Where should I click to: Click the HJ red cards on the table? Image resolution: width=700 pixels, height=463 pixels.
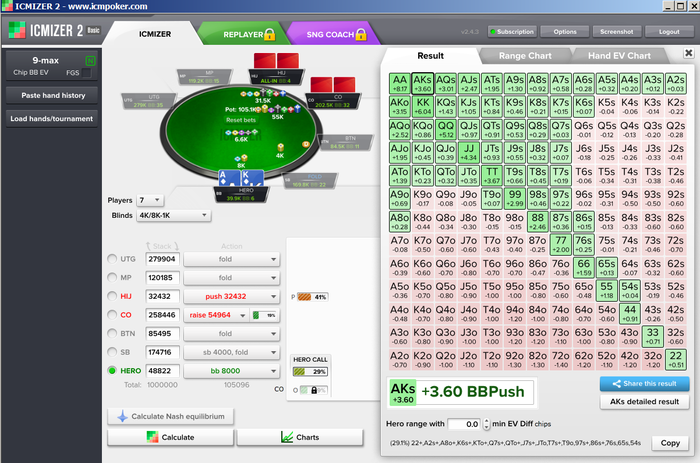click(x=276, y=60)
